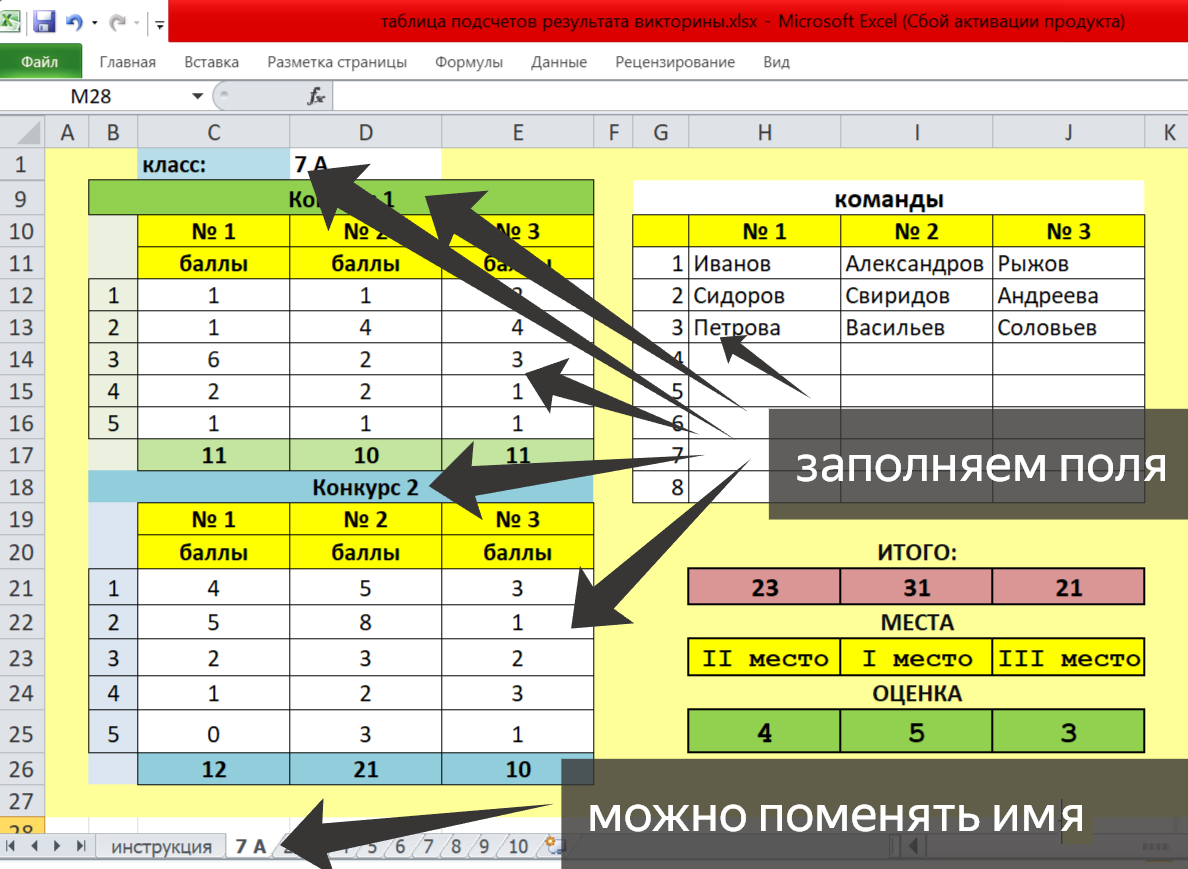Jump to first sheet with navigation arrow
This screenshot has height=869, width=1188.
coord(12,846)
